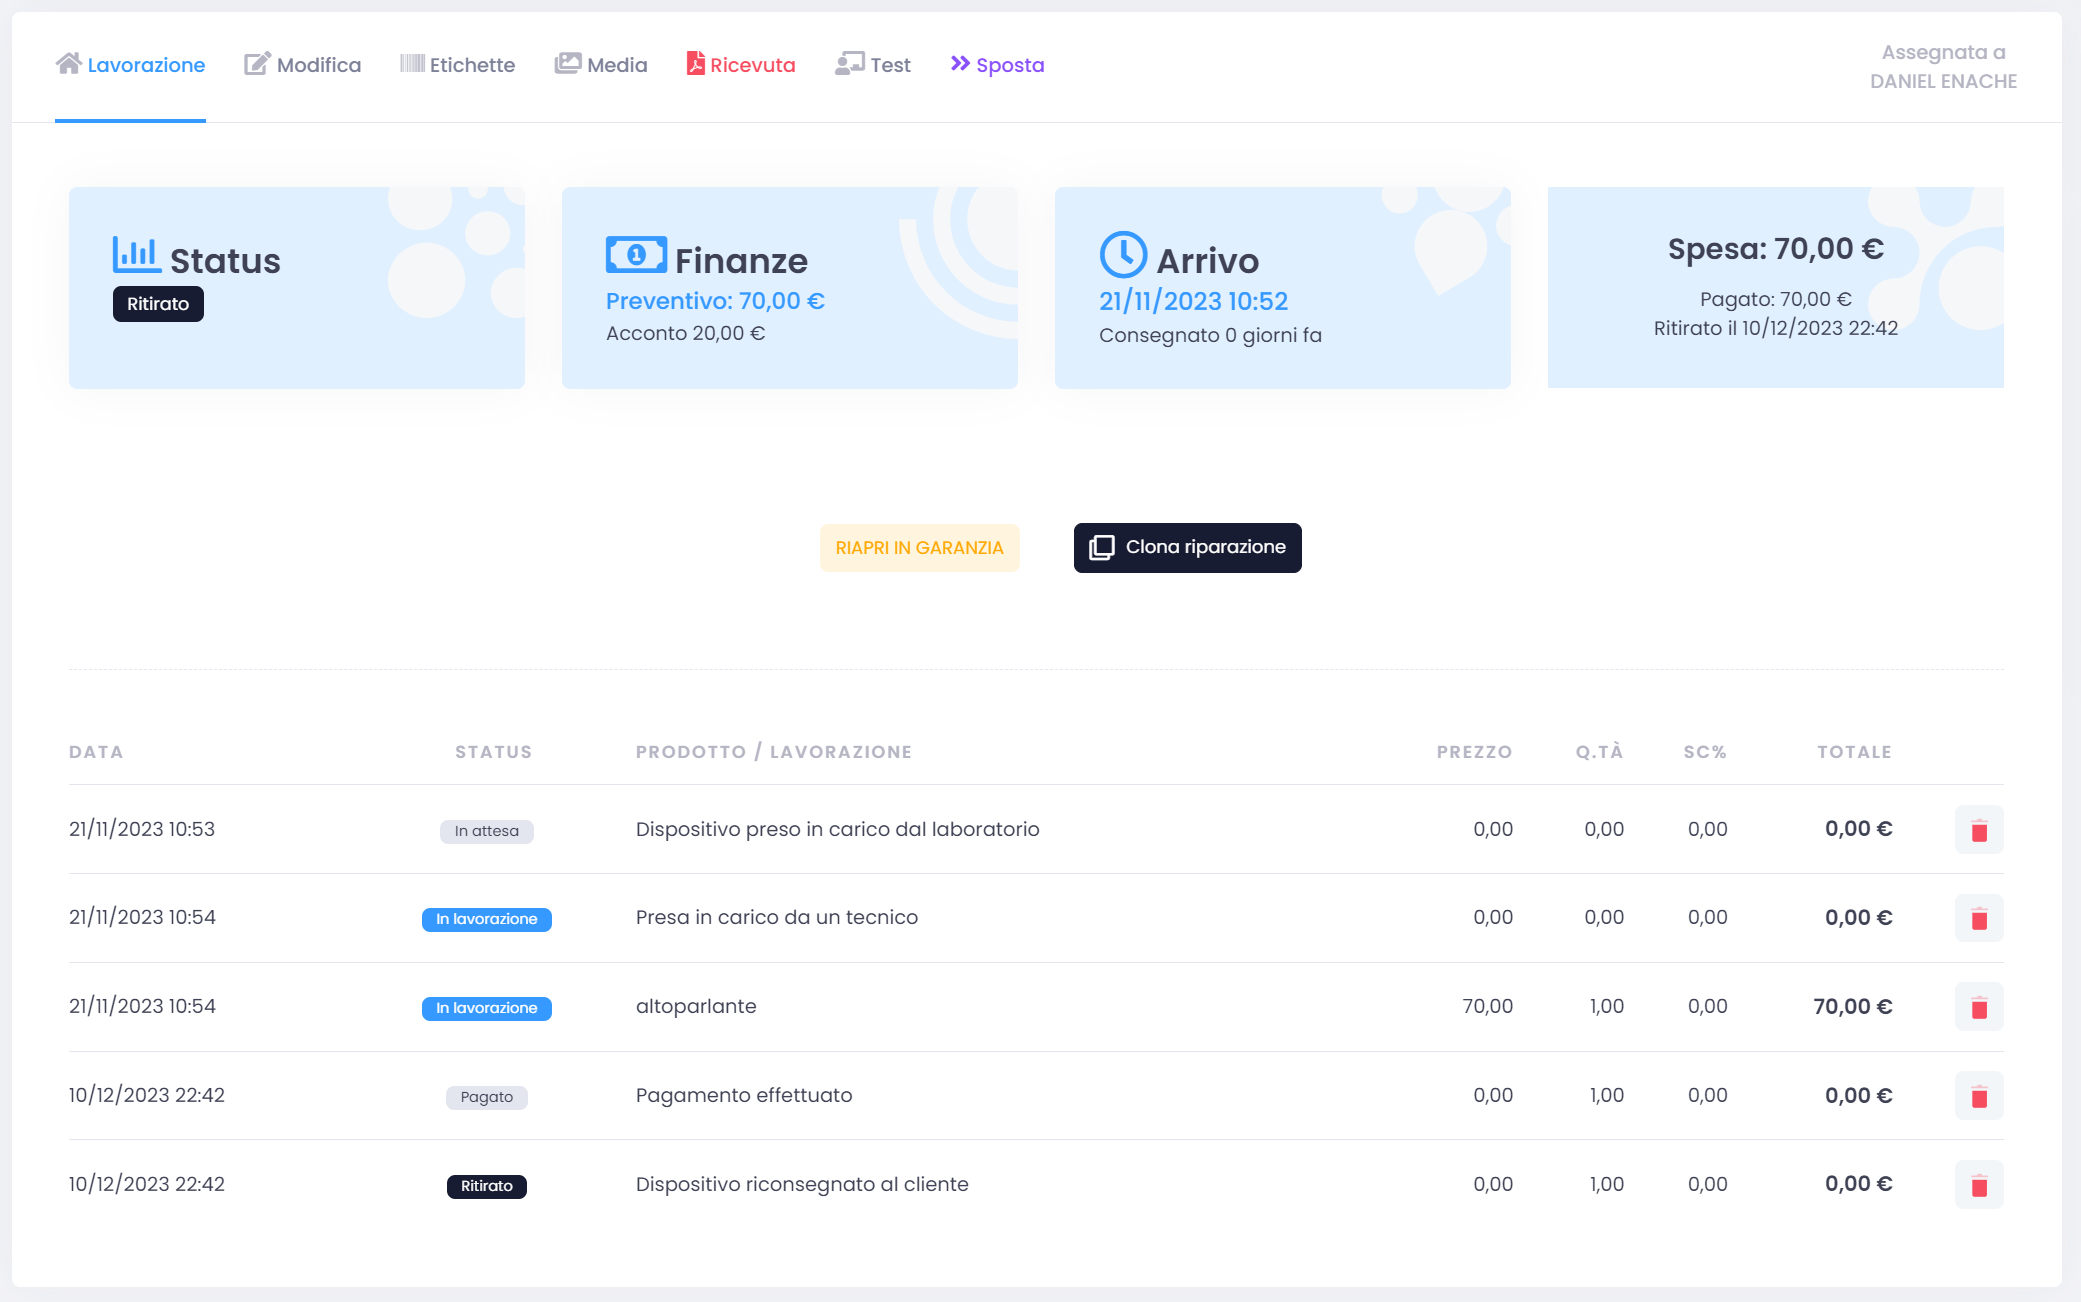Go to the Media tab

tap(601, 65)
